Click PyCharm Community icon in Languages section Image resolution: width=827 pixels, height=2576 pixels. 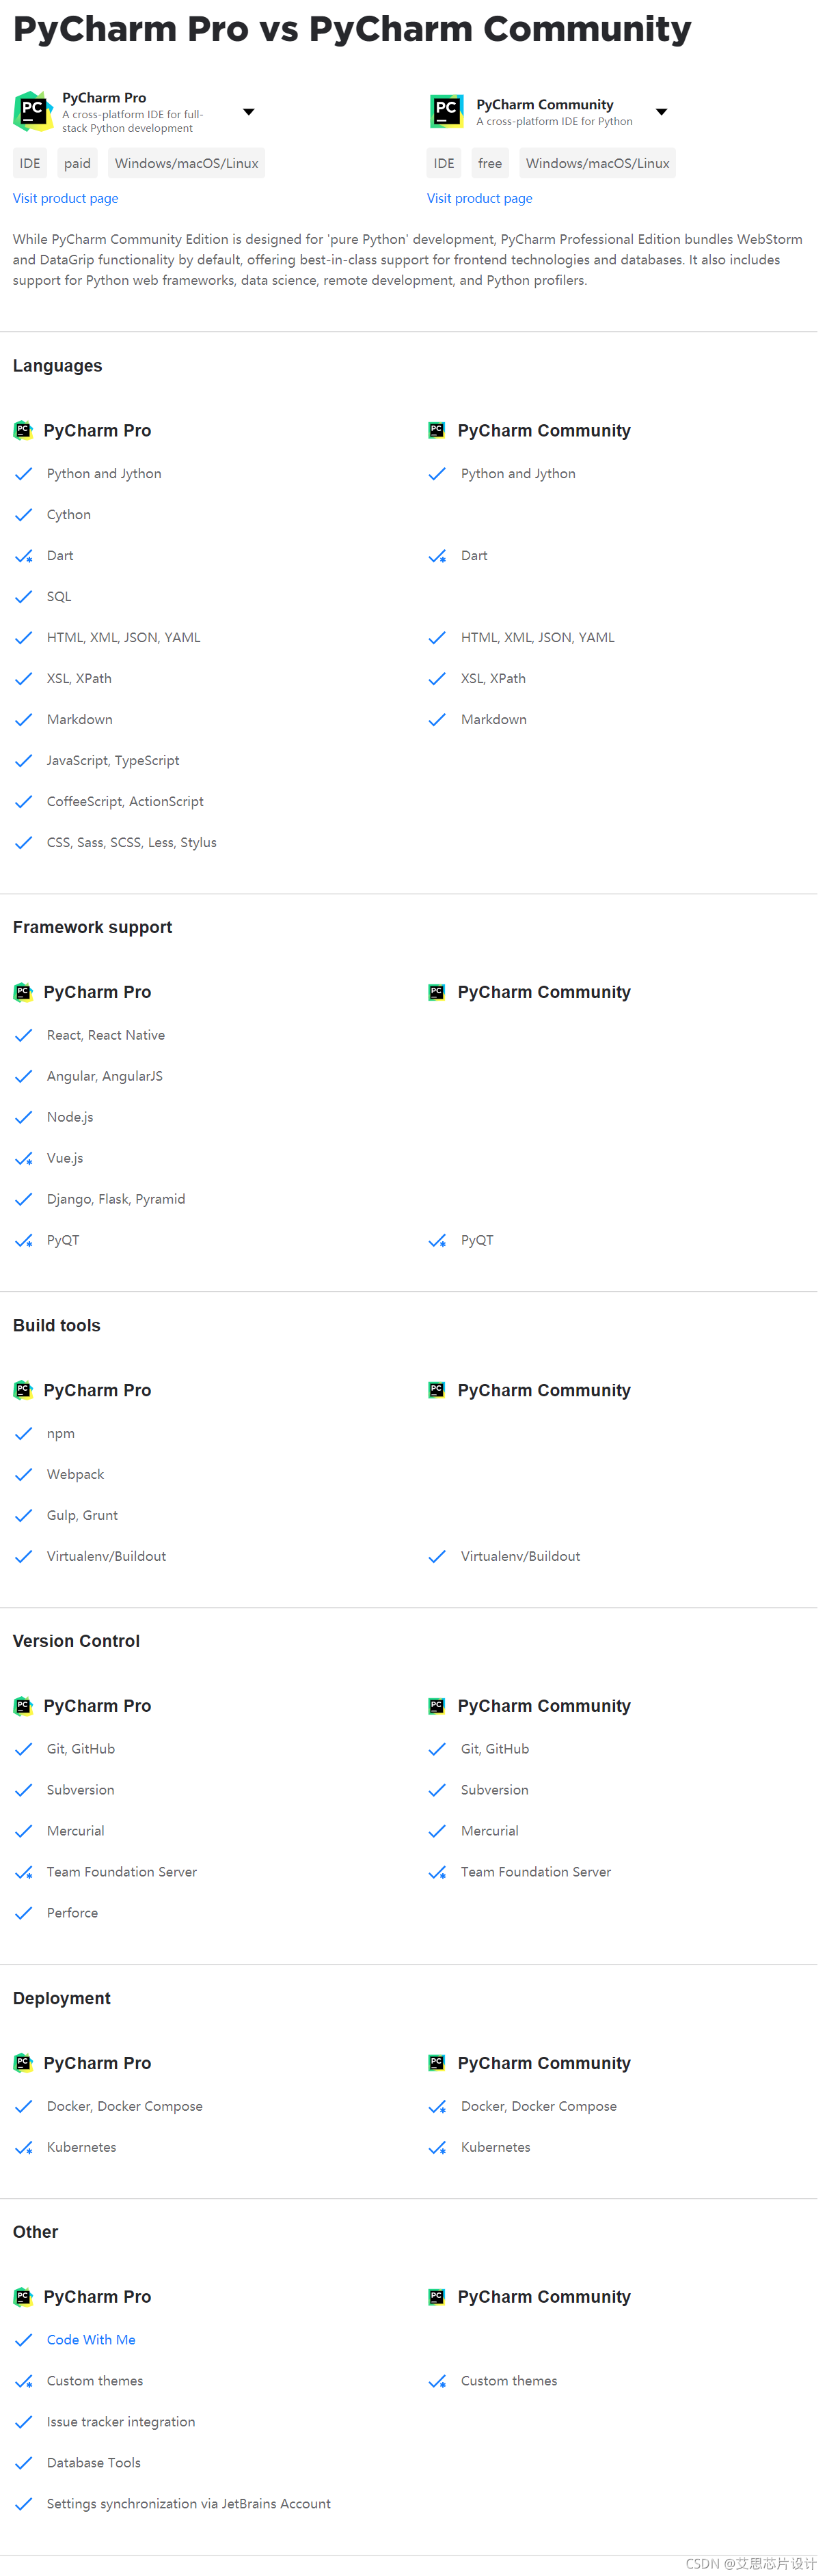coord(436,431)
